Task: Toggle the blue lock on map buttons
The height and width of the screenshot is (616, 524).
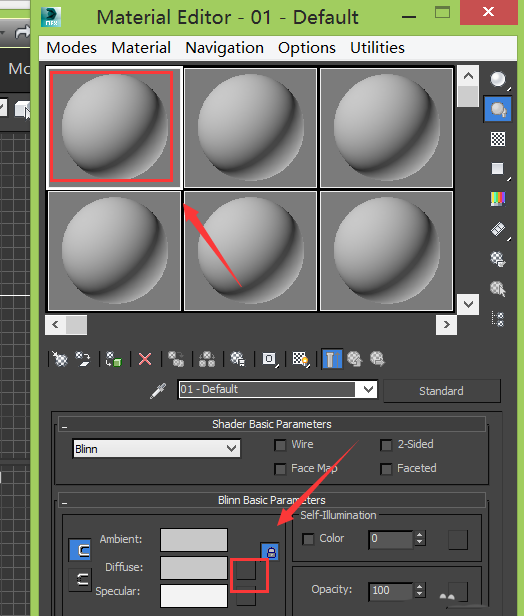Action: (x=270, y=552)
